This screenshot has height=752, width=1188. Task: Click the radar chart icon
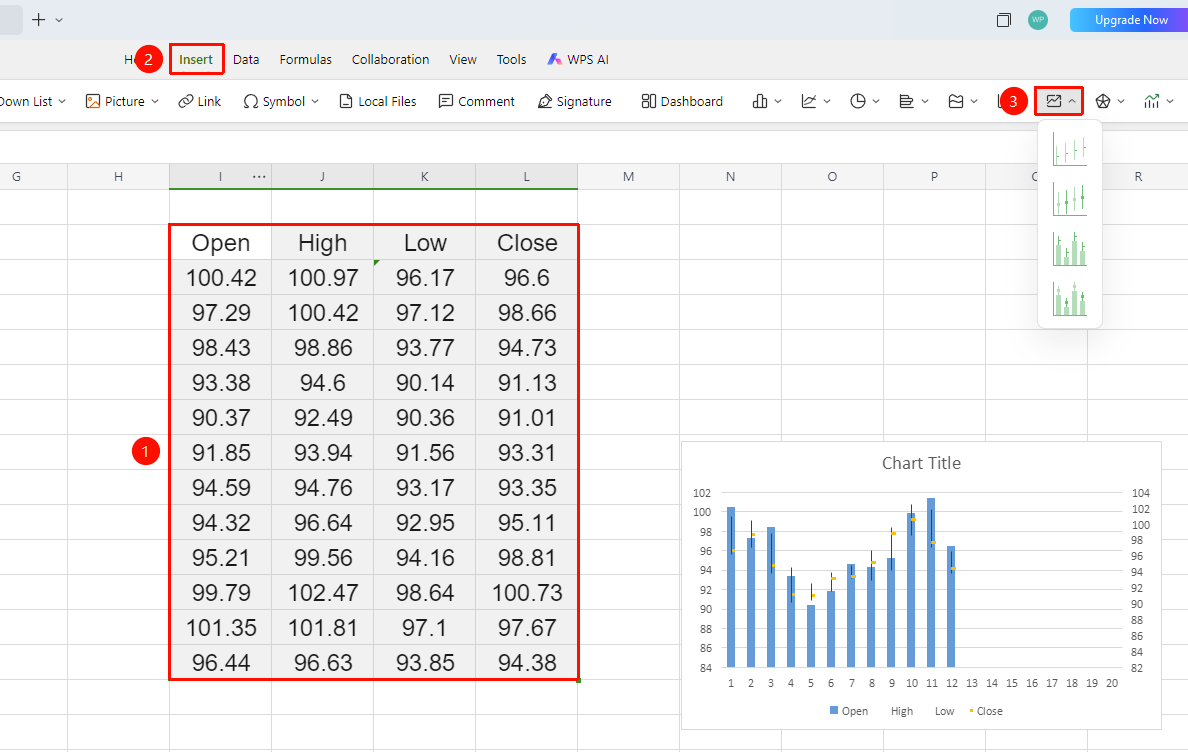coord(1103,101)
